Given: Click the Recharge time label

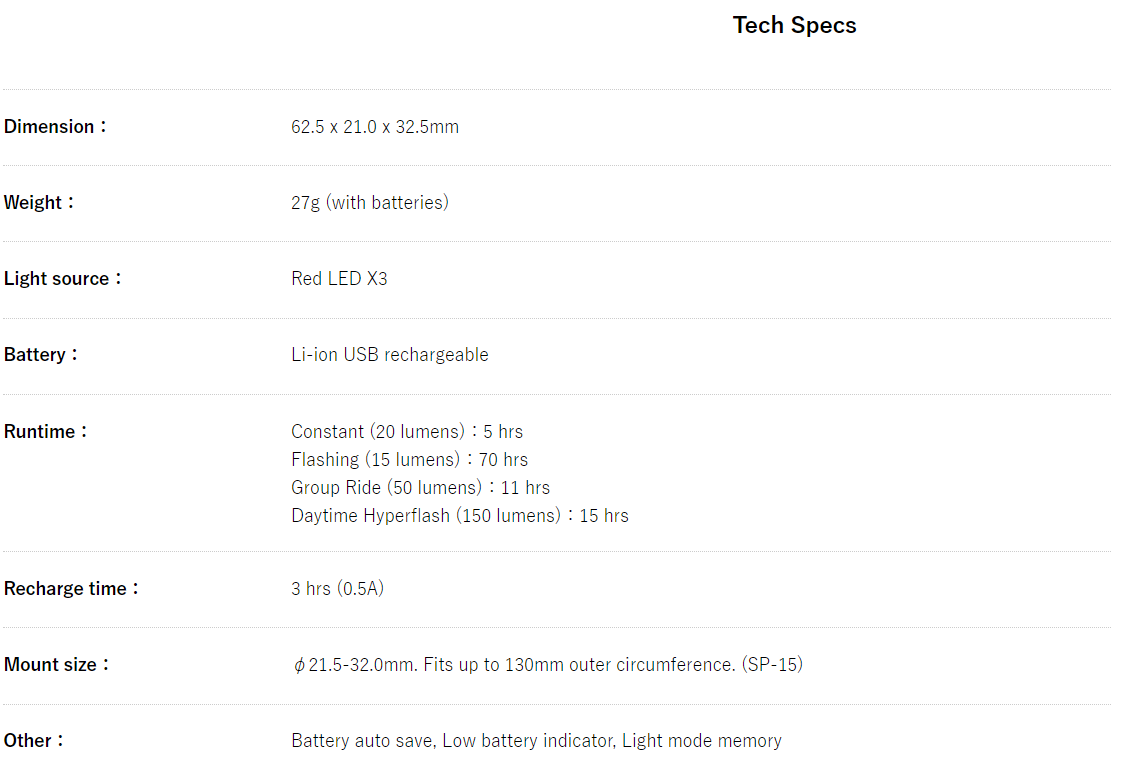Looking at the screenshot, I should 70,589.
